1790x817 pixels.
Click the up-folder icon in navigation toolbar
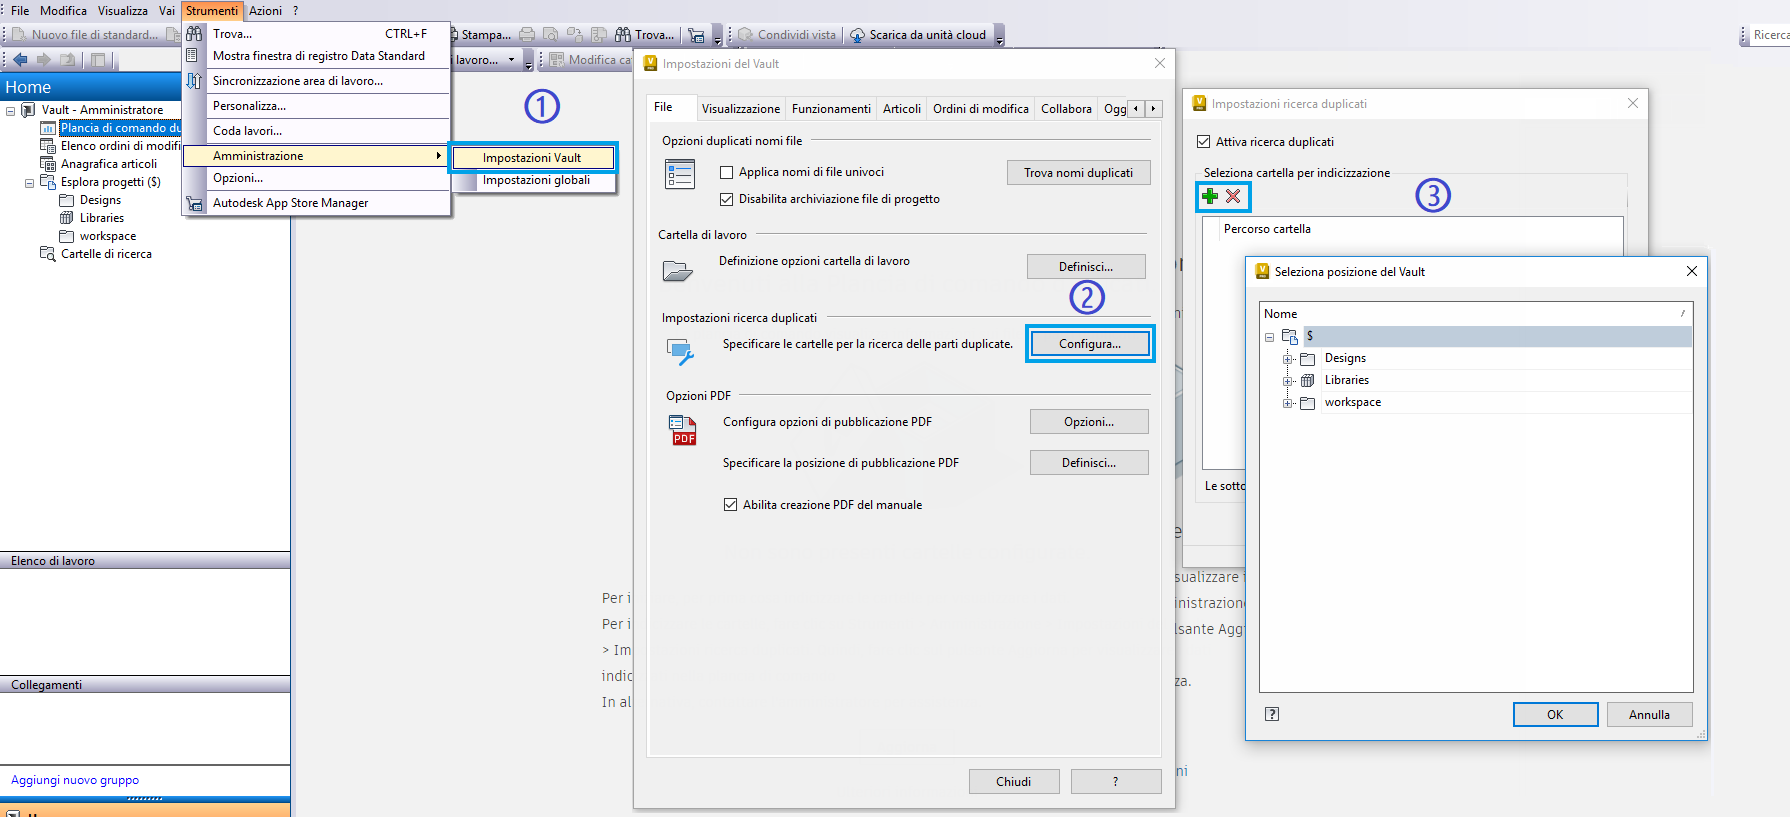68,60
